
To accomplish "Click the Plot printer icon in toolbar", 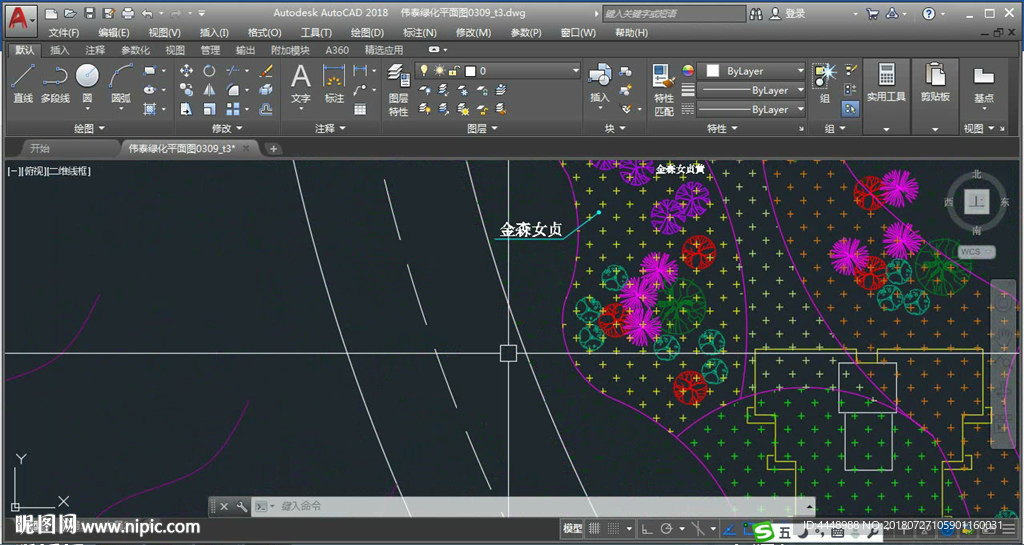I will 128,13.
